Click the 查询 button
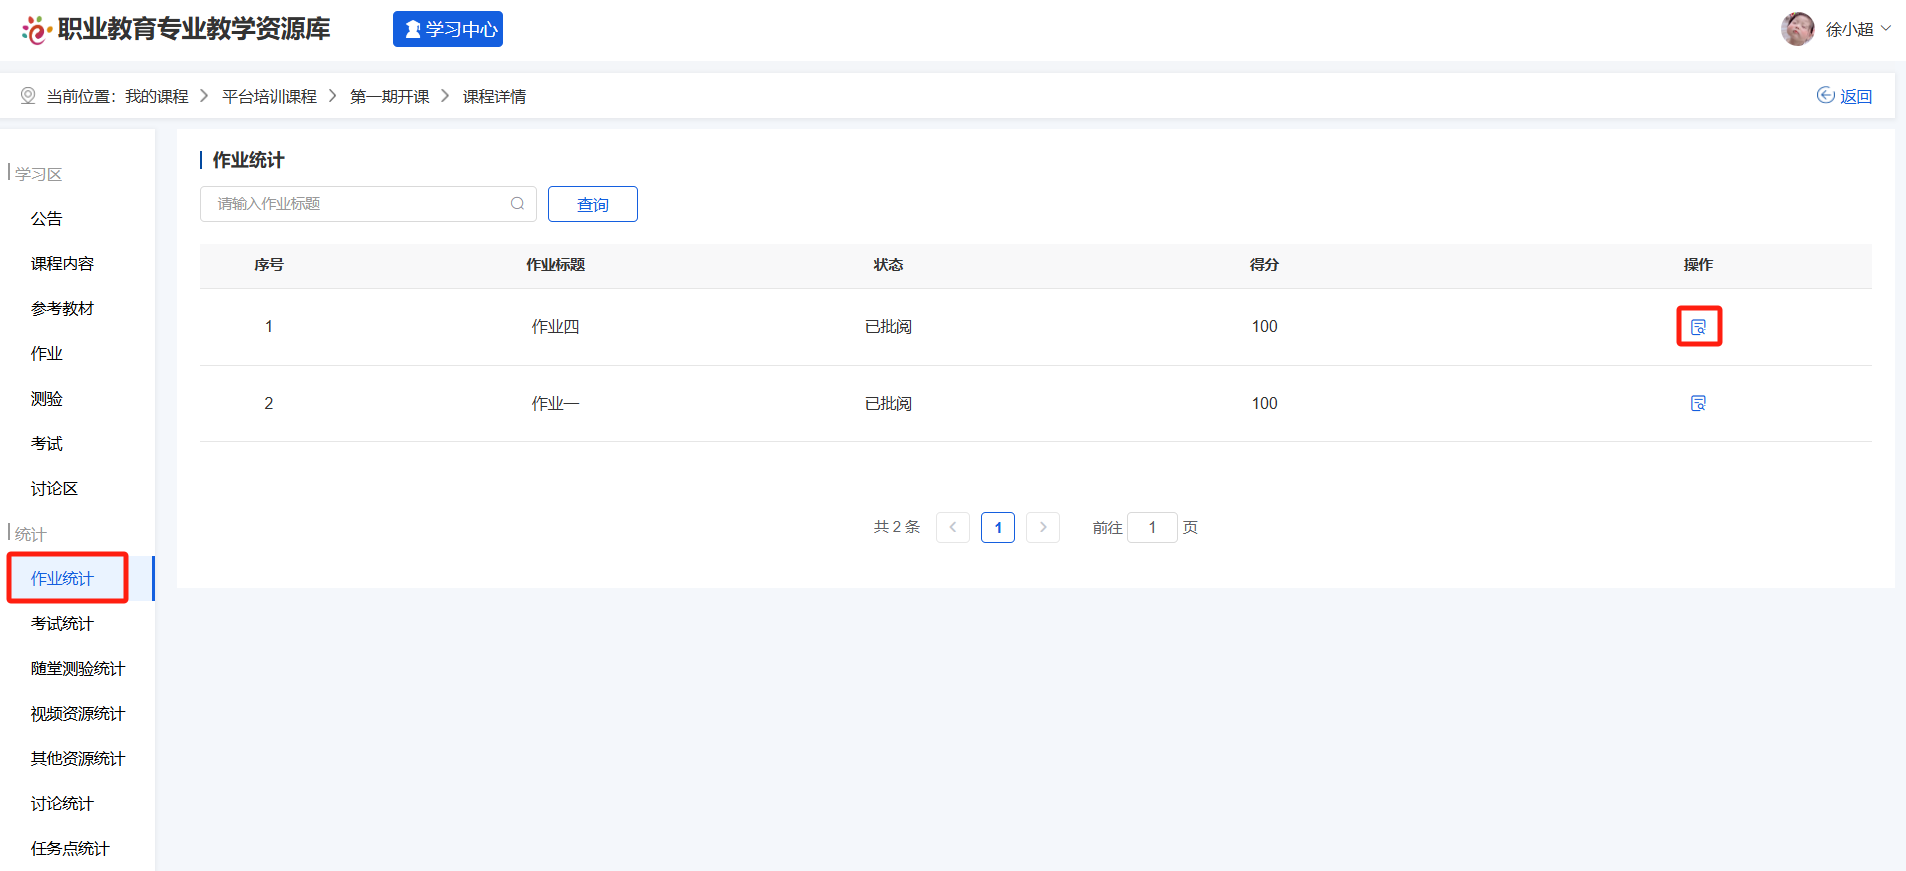 tap(592, 204)
